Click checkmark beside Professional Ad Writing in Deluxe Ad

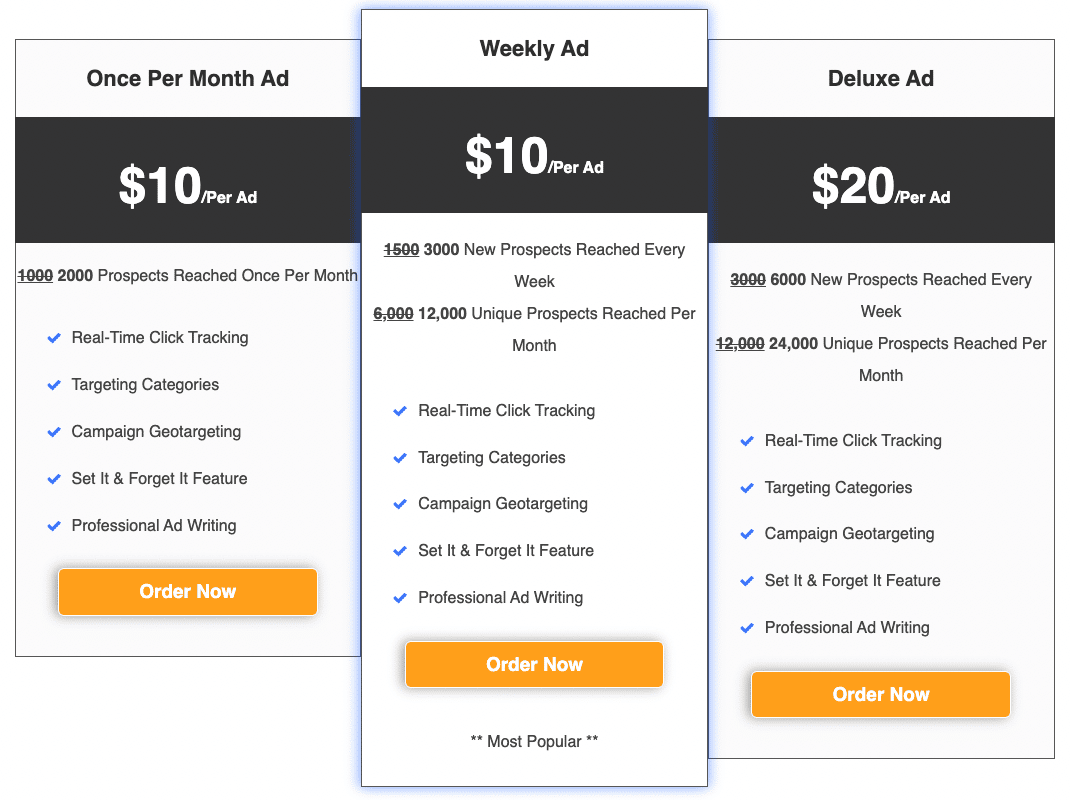[747, 628]
